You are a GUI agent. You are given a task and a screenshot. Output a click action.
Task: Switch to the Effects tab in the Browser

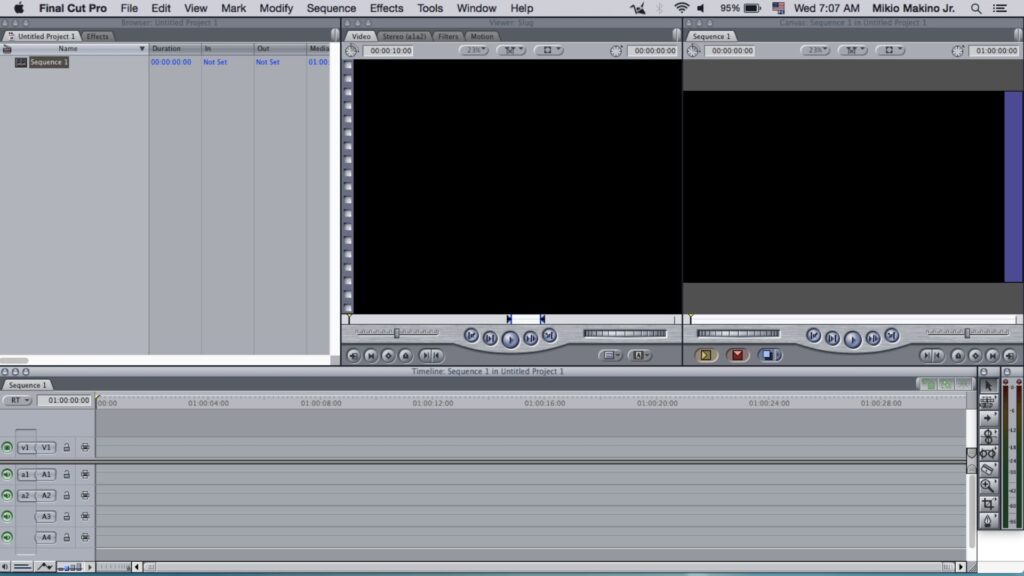tap(97, 36)
